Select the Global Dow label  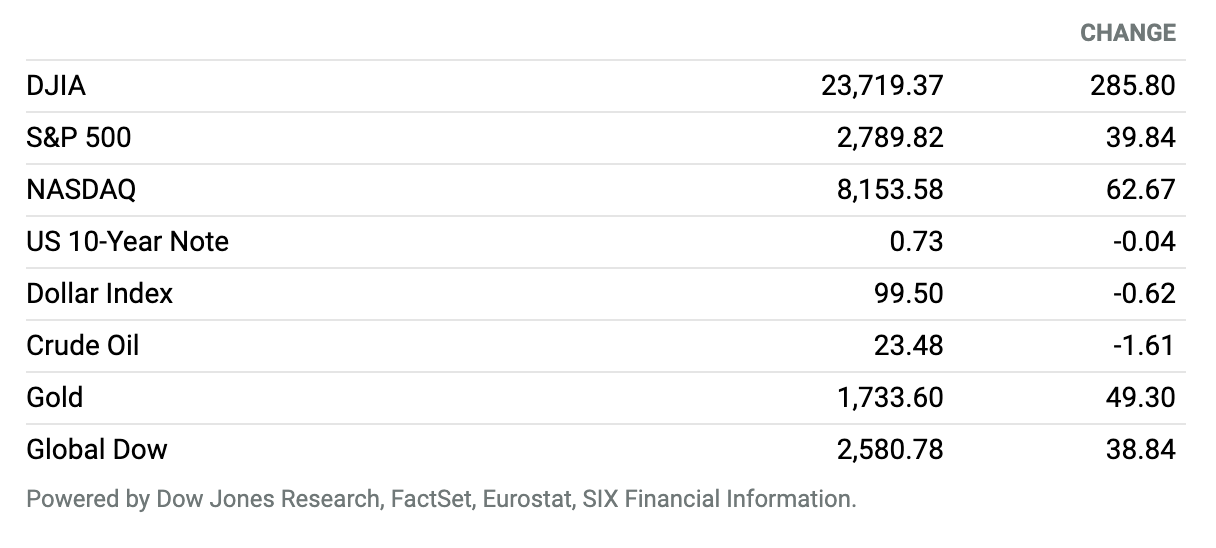tap(97, 450)
